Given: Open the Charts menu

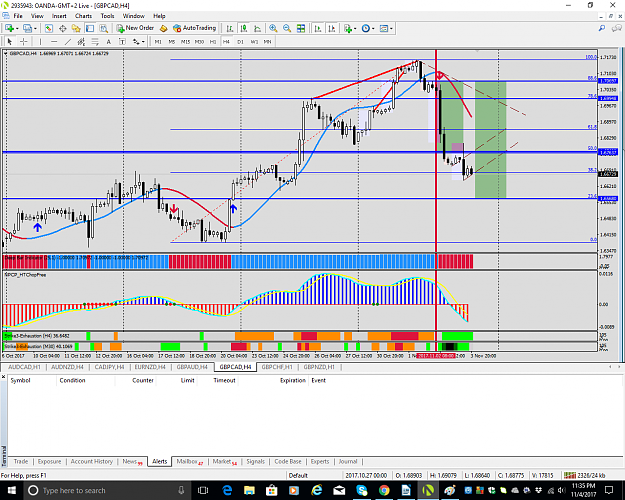Looking at the screenshot, I should coord(83,16).
